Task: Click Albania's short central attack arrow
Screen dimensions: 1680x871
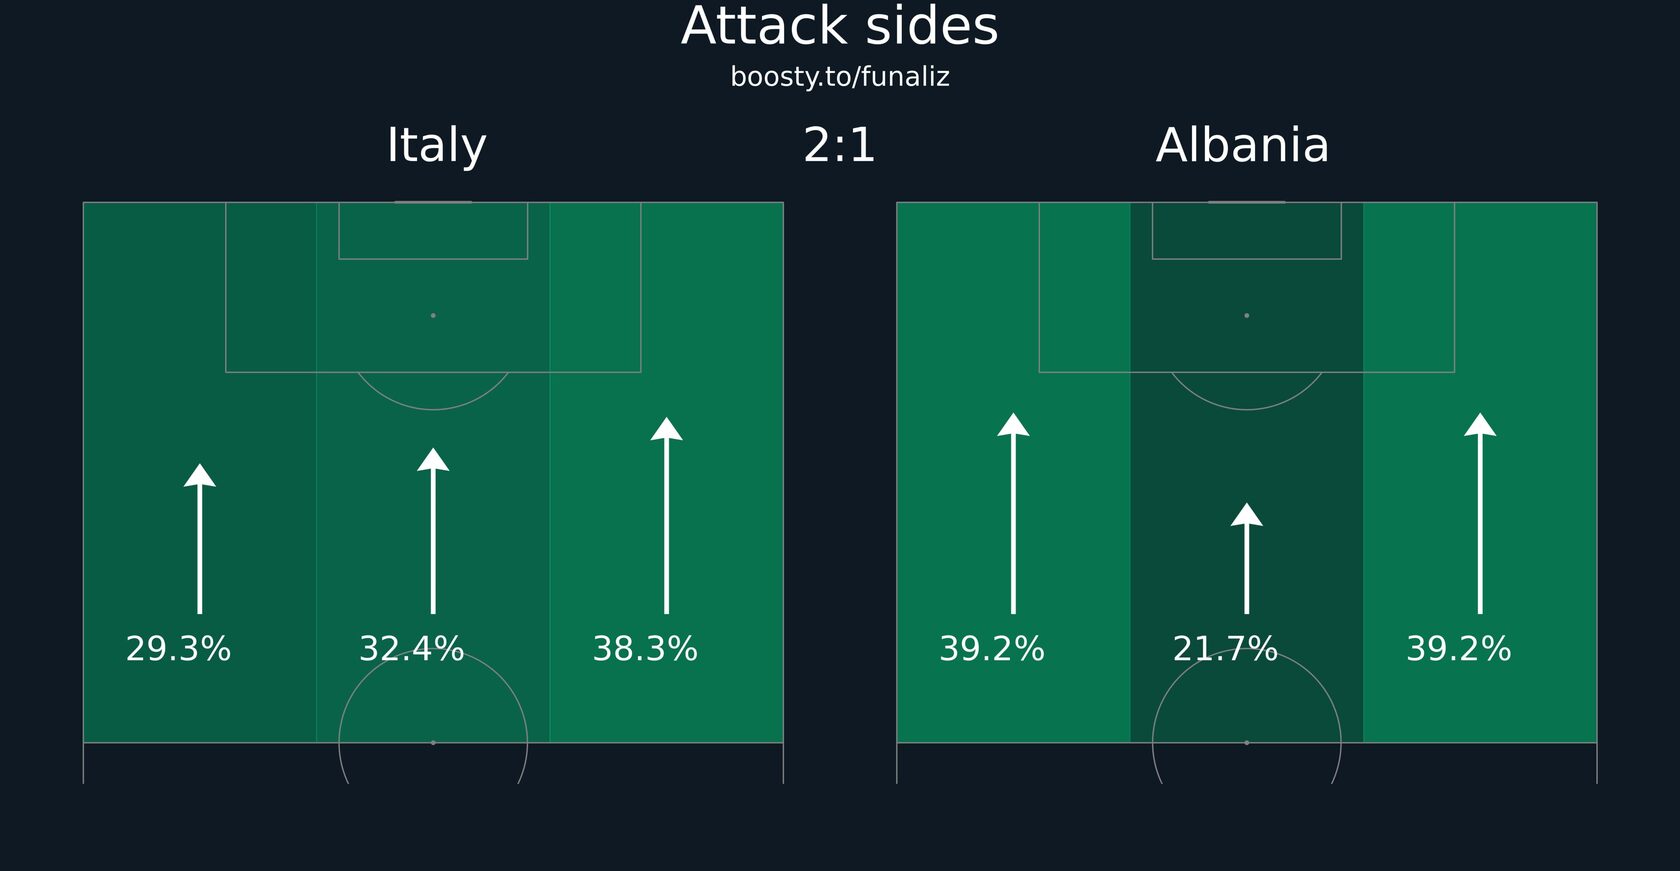Action: (x=1247, y=558)
